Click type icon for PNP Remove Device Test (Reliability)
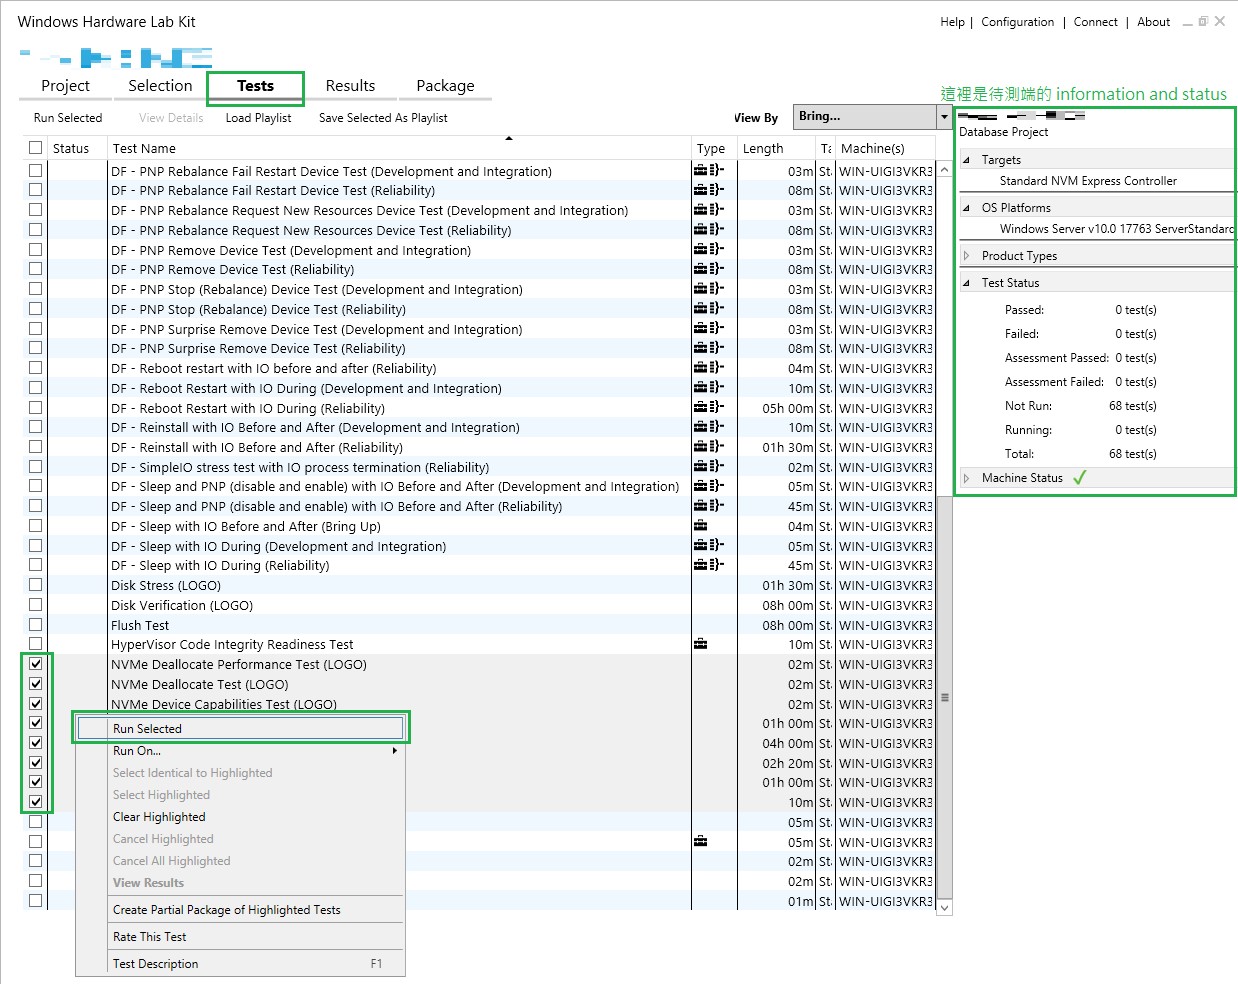This screenshot has width=1238, height=984. (x=708, y=269)
